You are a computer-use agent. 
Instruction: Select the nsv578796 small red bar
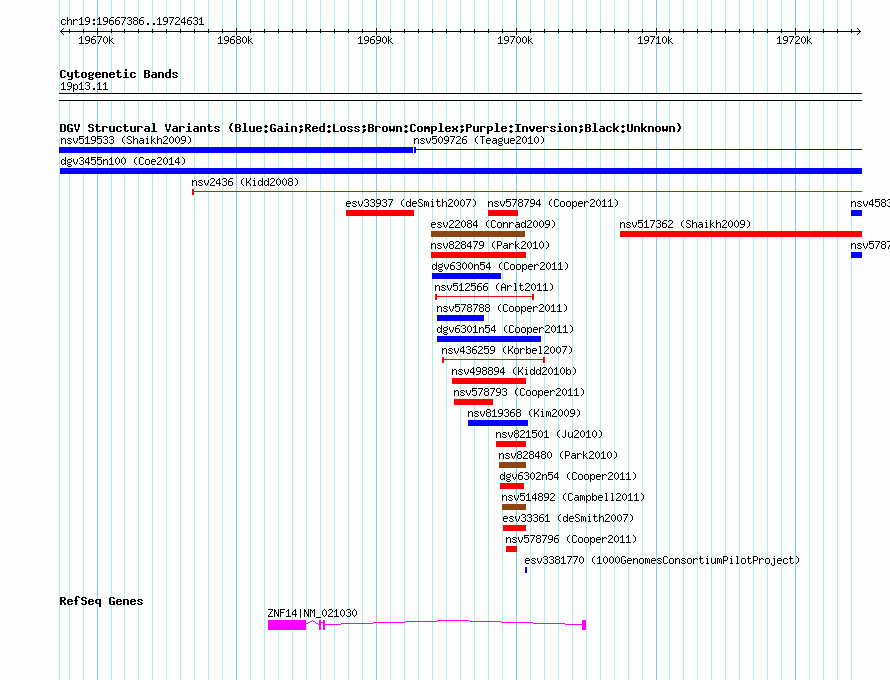click(x=511, y=549)
